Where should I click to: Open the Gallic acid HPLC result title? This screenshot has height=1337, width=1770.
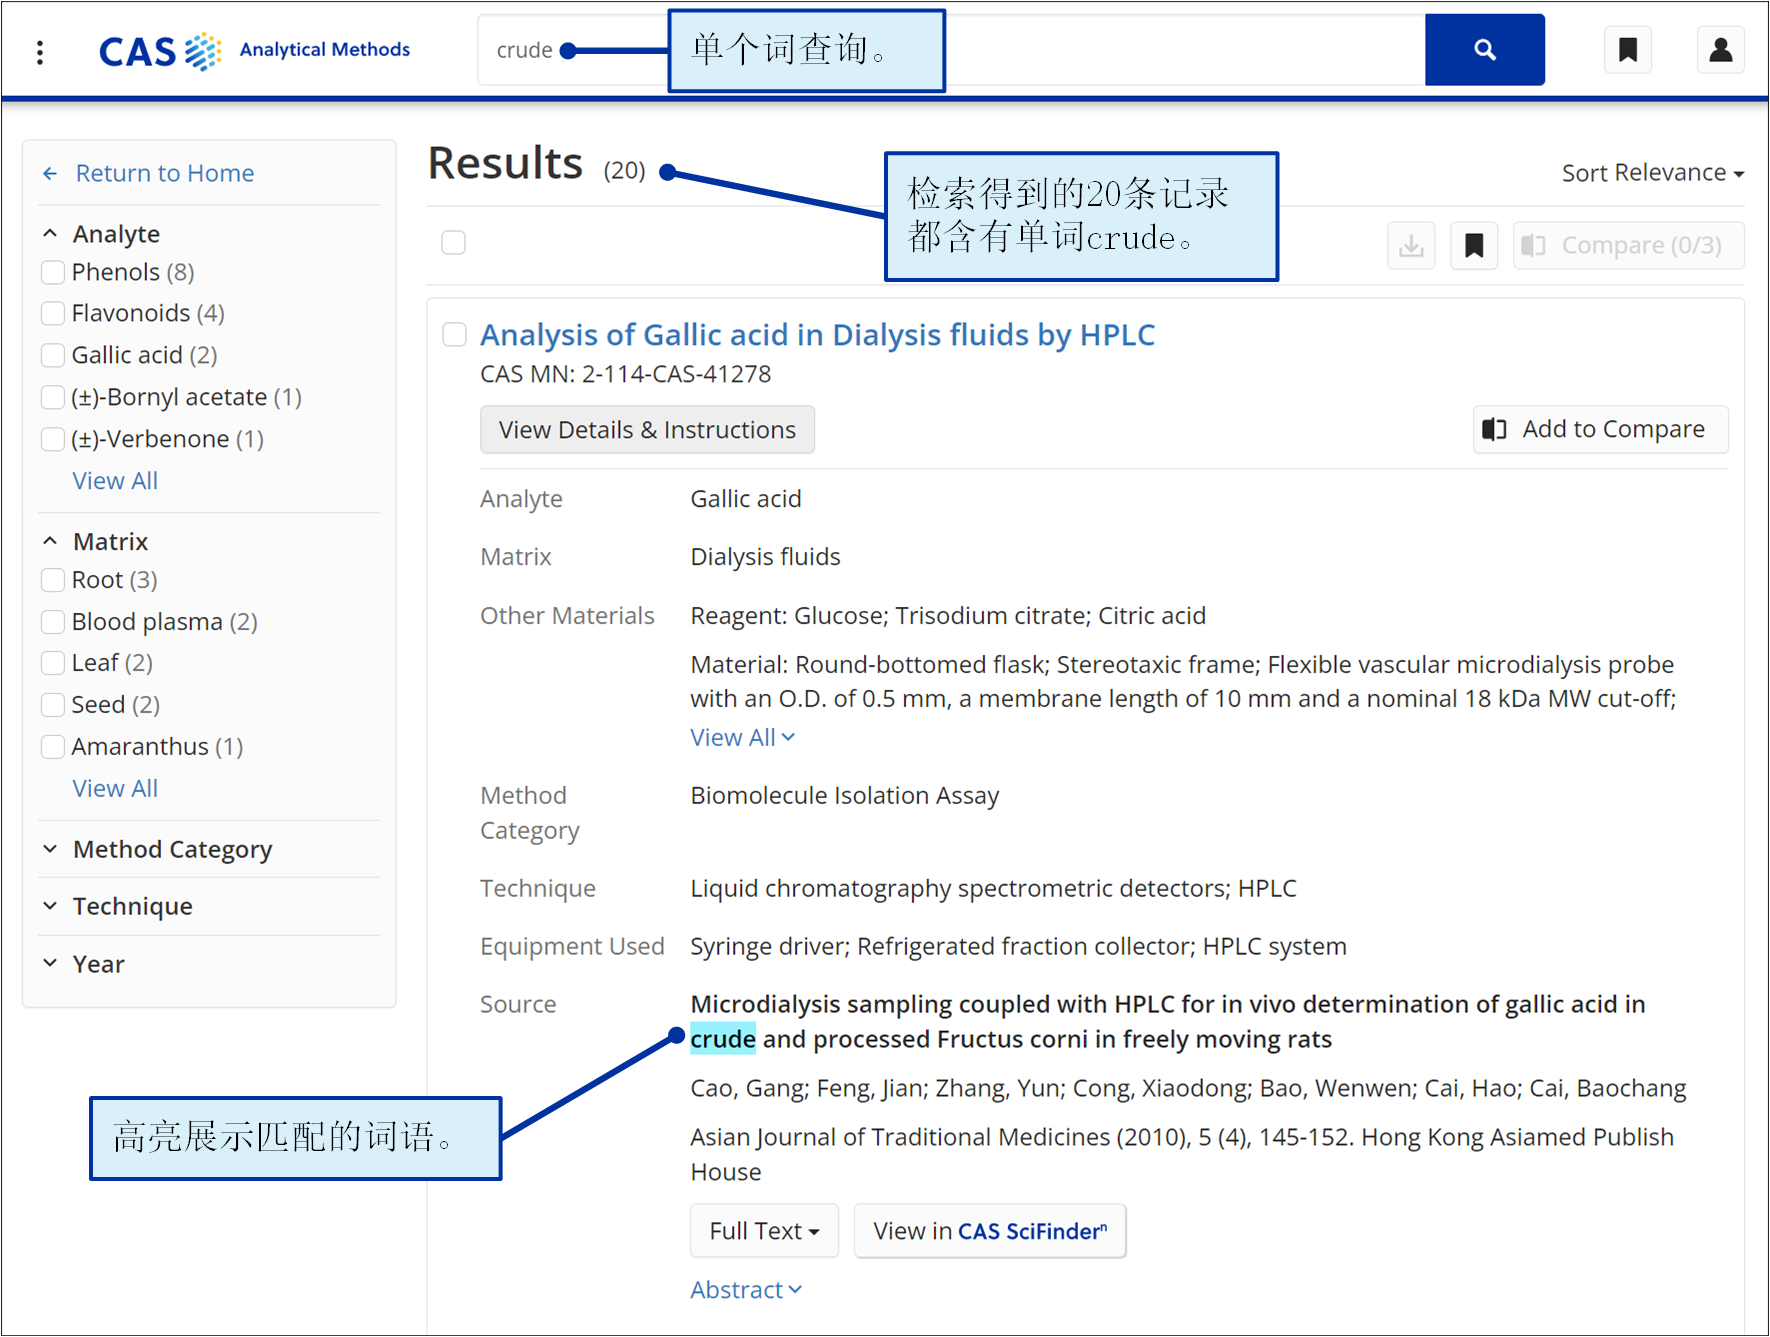(x=817, y=335)
